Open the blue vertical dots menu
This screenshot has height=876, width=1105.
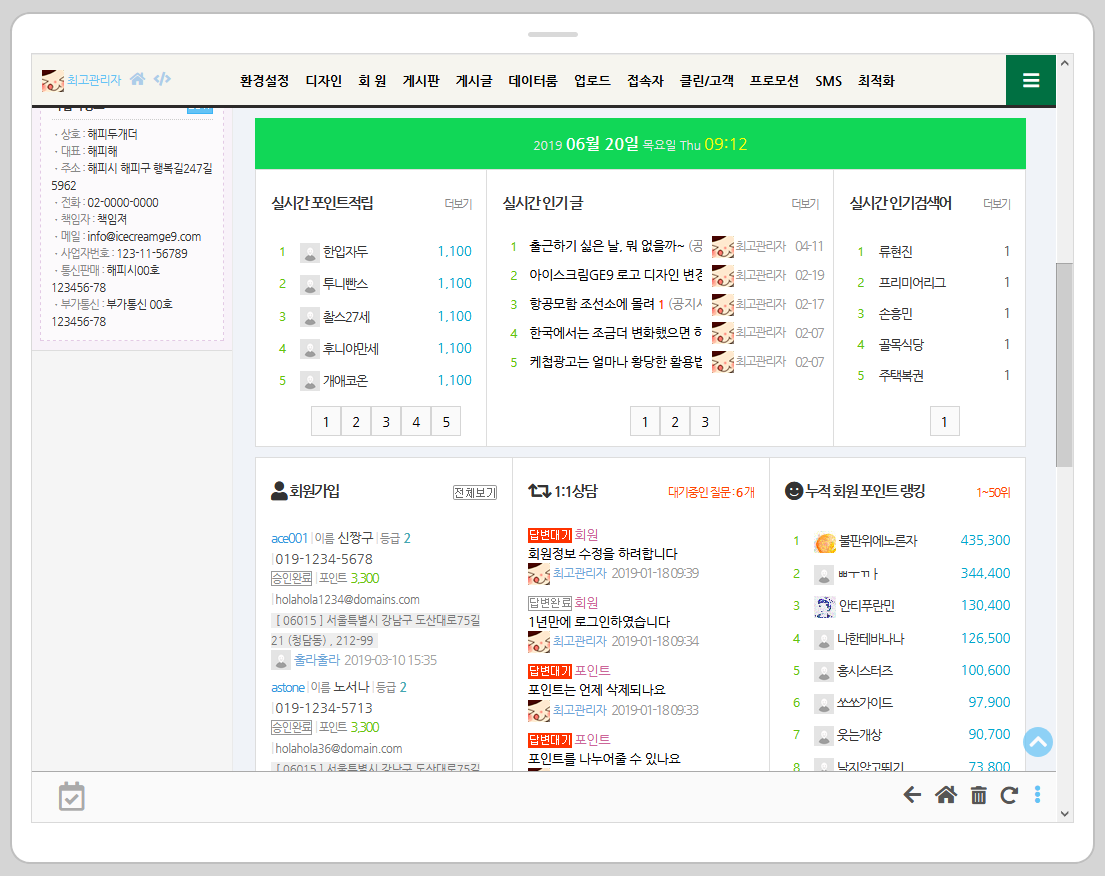pyautogui.click(x=1037, y=795)
